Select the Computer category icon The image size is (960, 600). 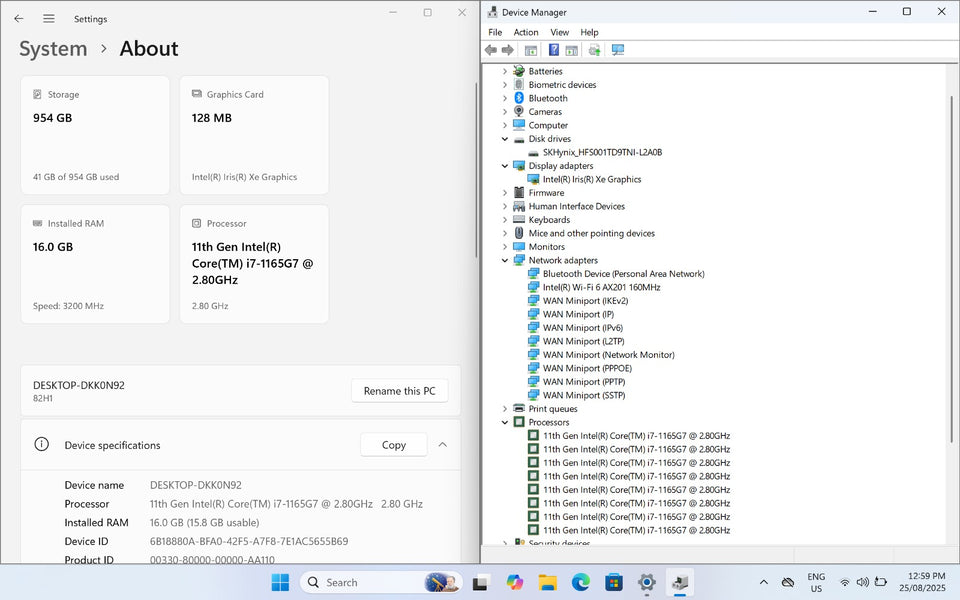pos(519,125)
